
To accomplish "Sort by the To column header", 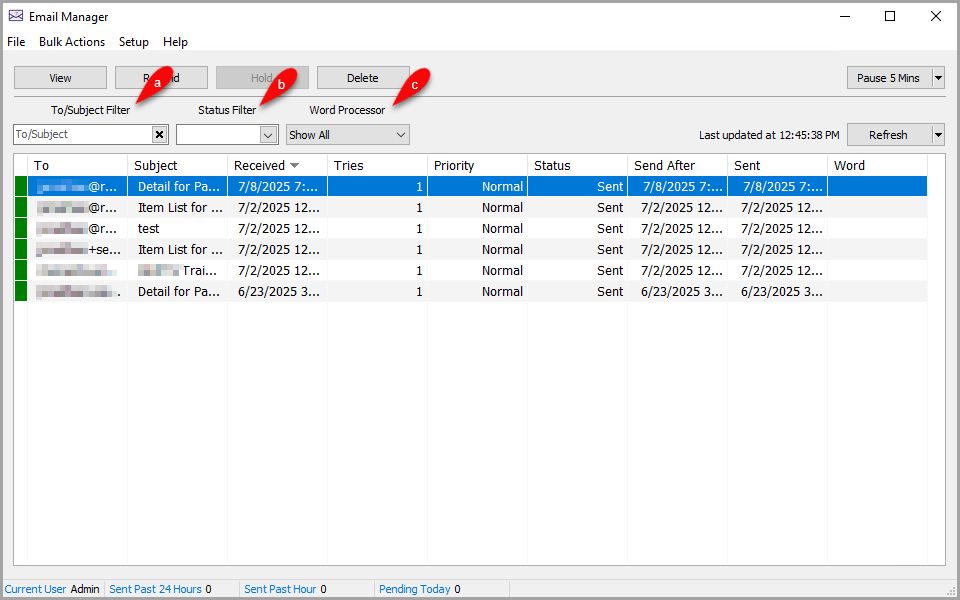I will [78, 165].
